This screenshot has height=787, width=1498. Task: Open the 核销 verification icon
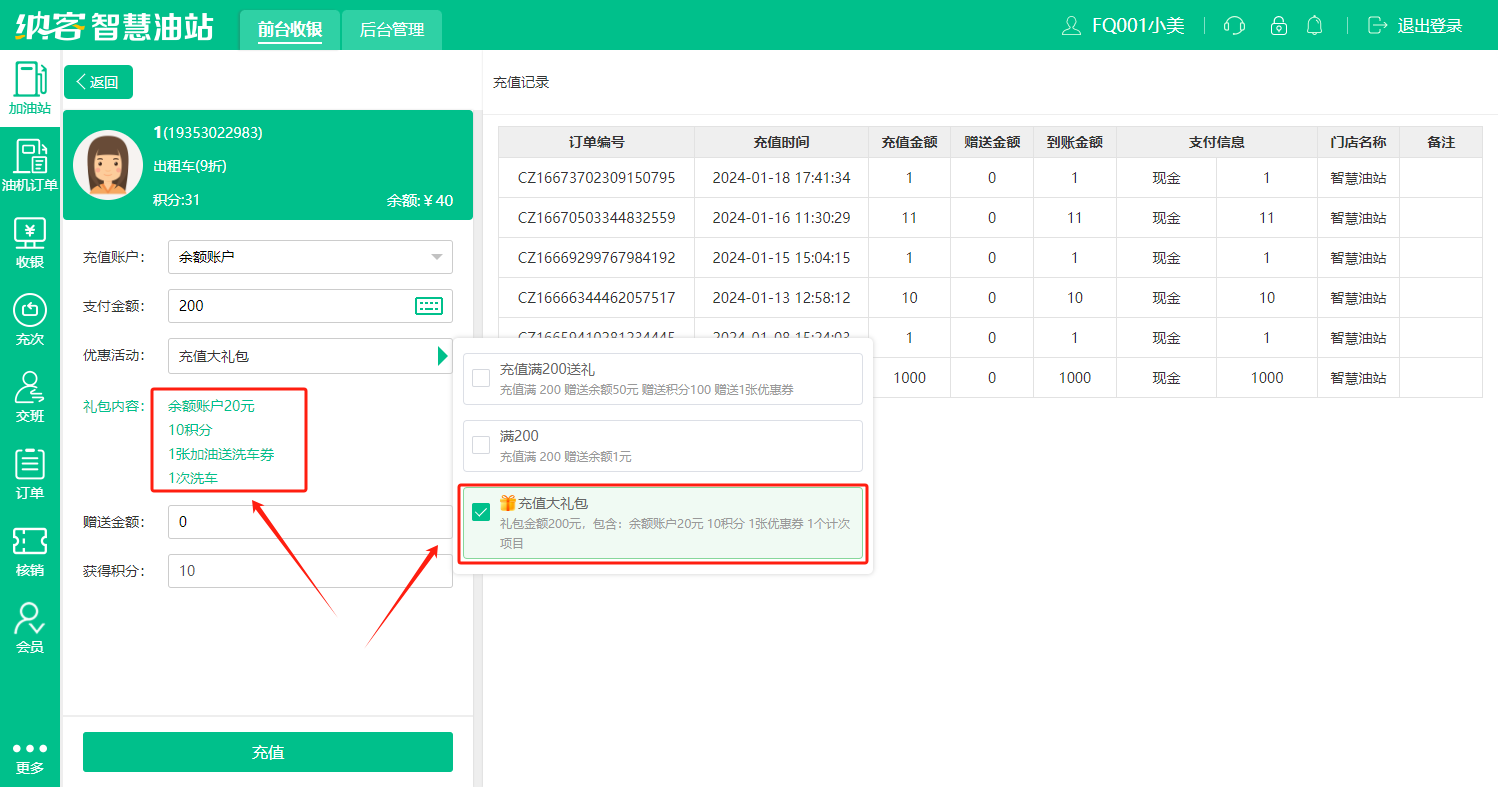click(30, 551)
